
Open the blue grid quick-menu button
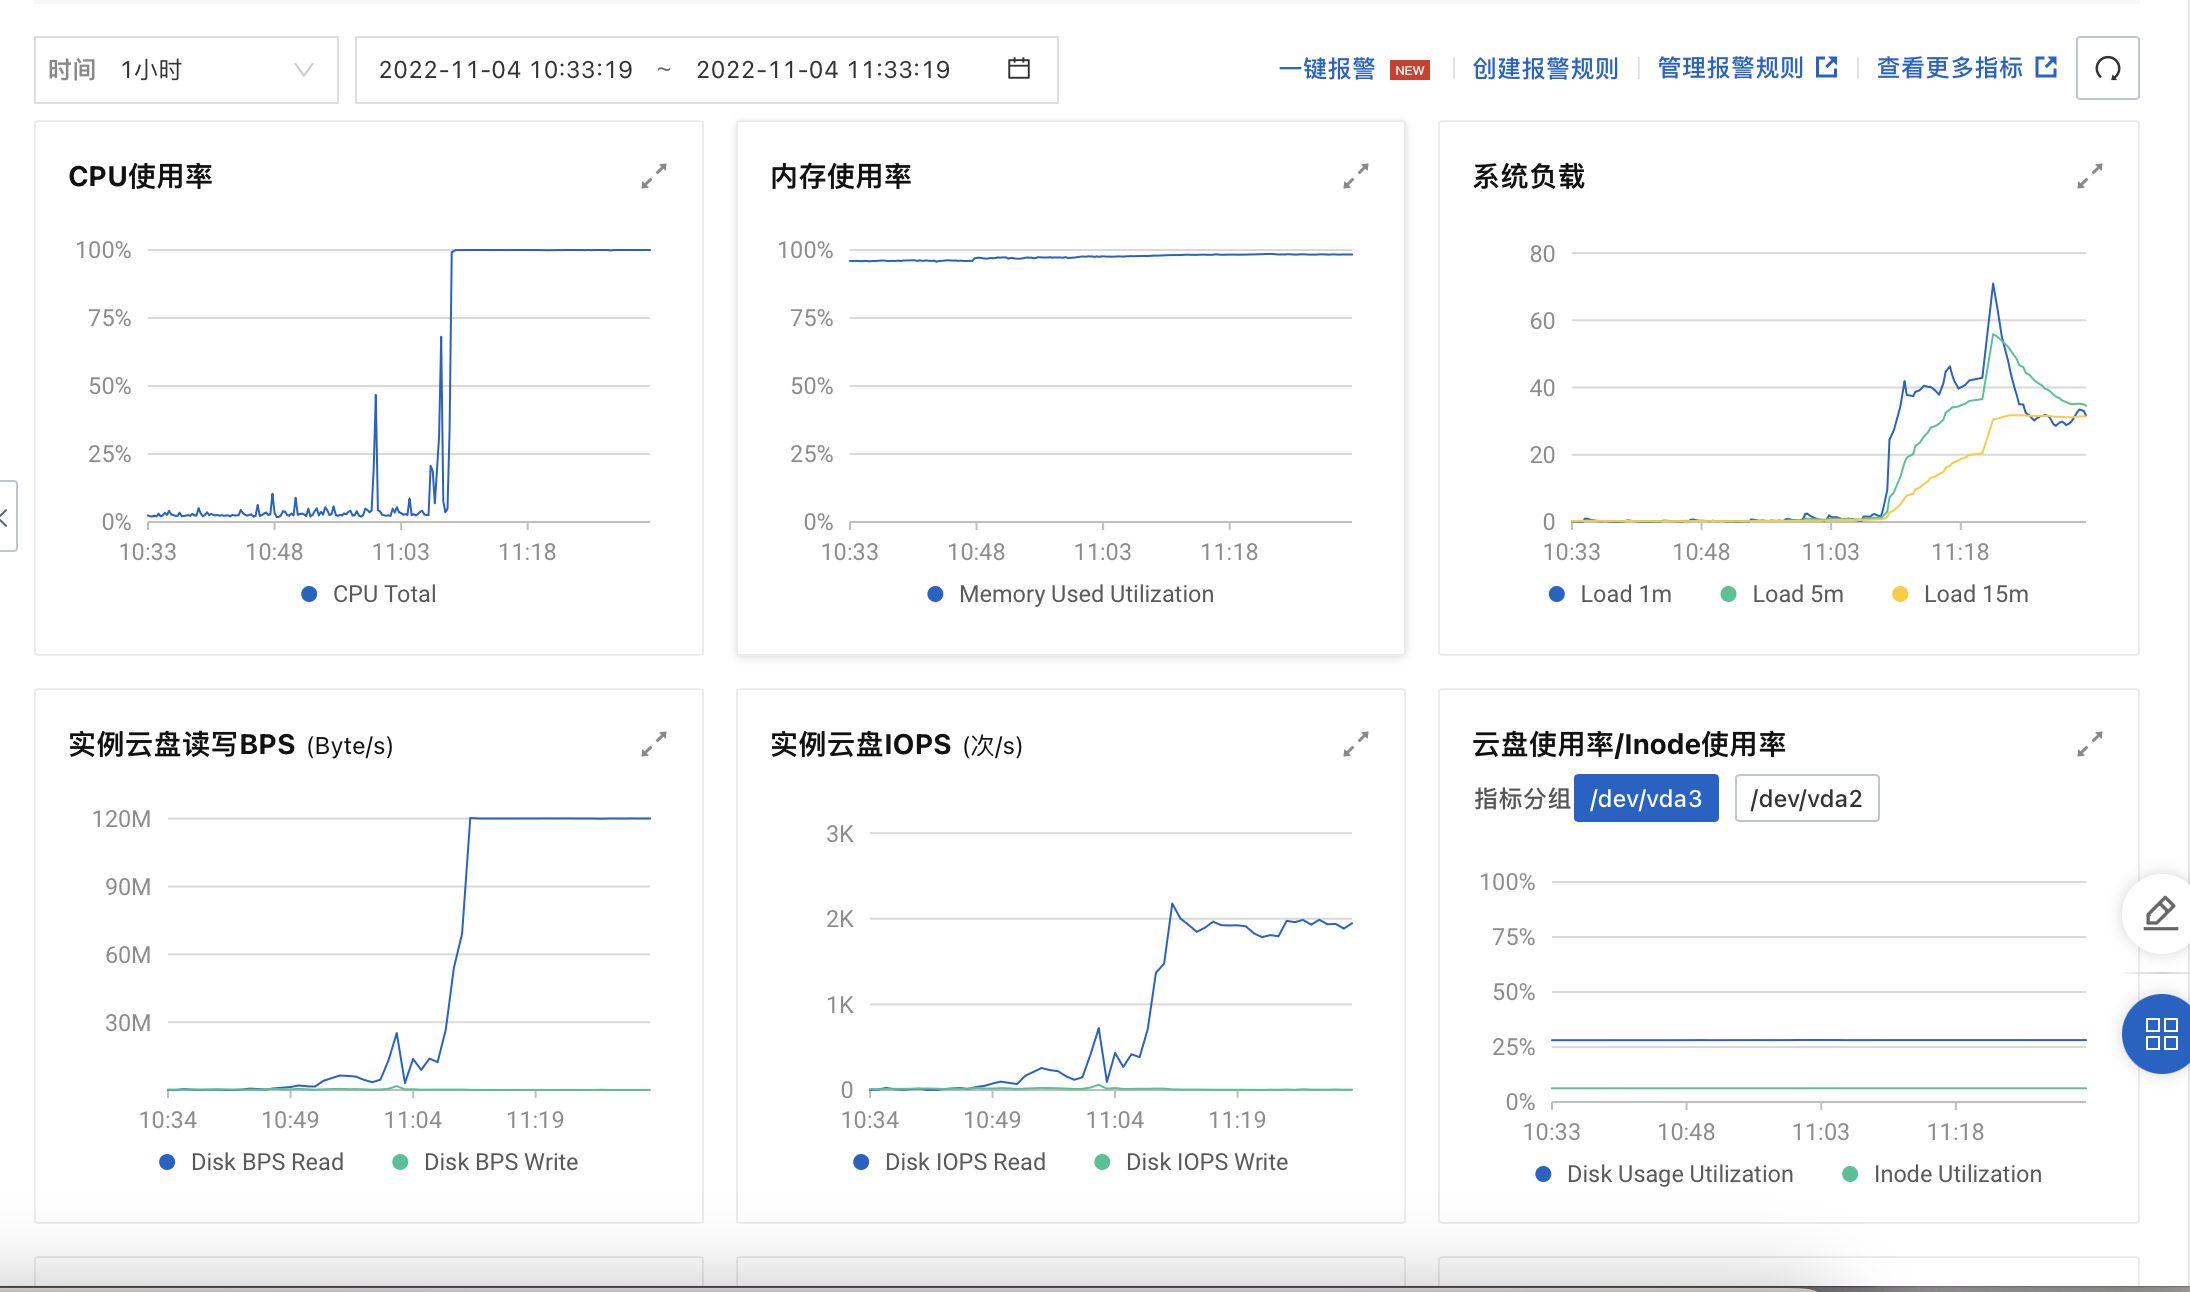[2160, 1034]
